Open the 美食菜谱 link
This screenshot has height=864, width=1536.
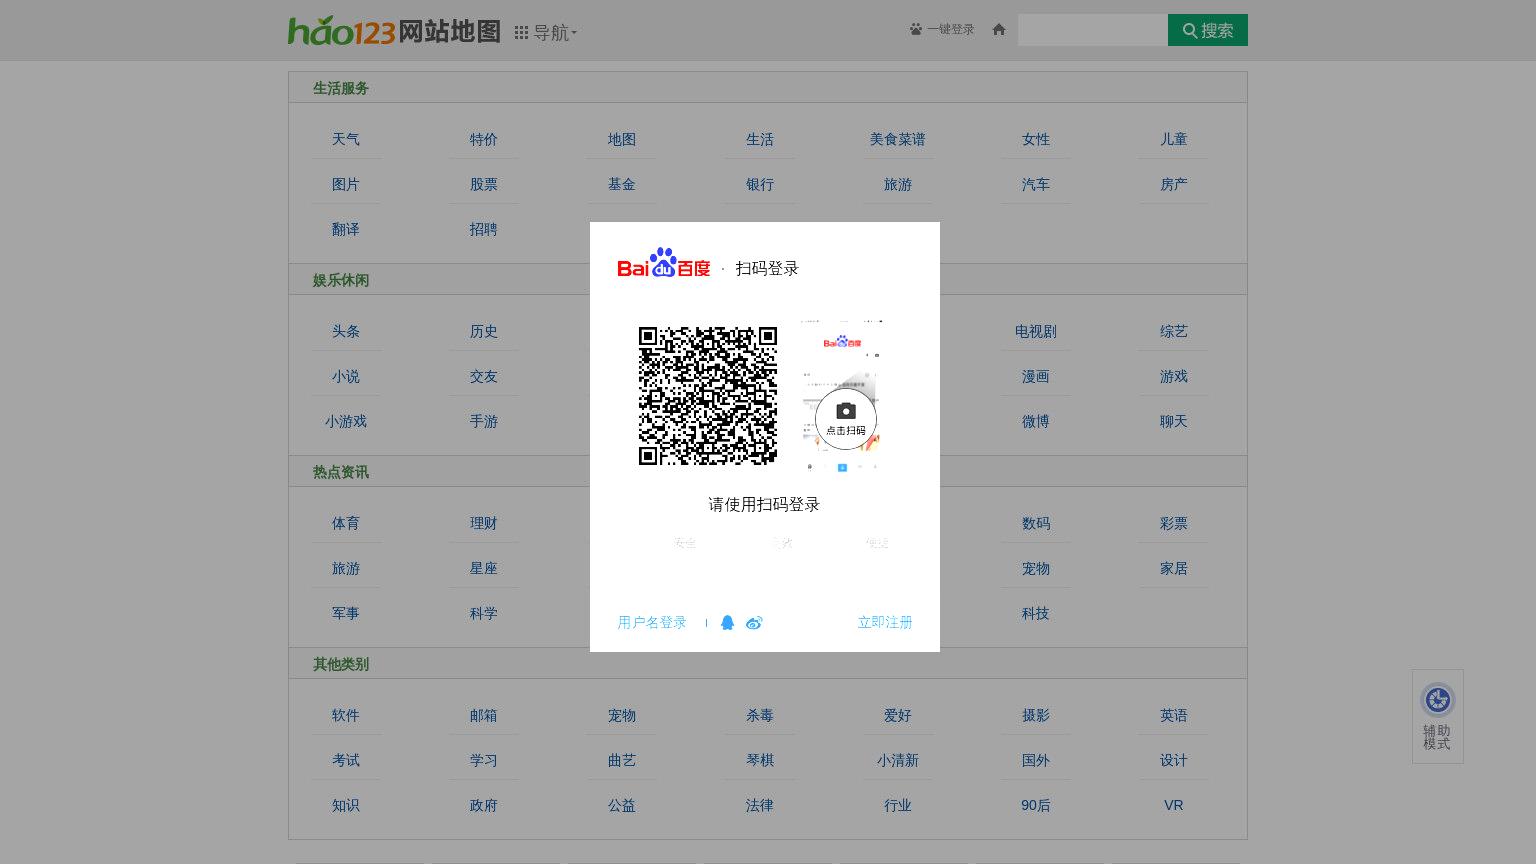[898, 139]
